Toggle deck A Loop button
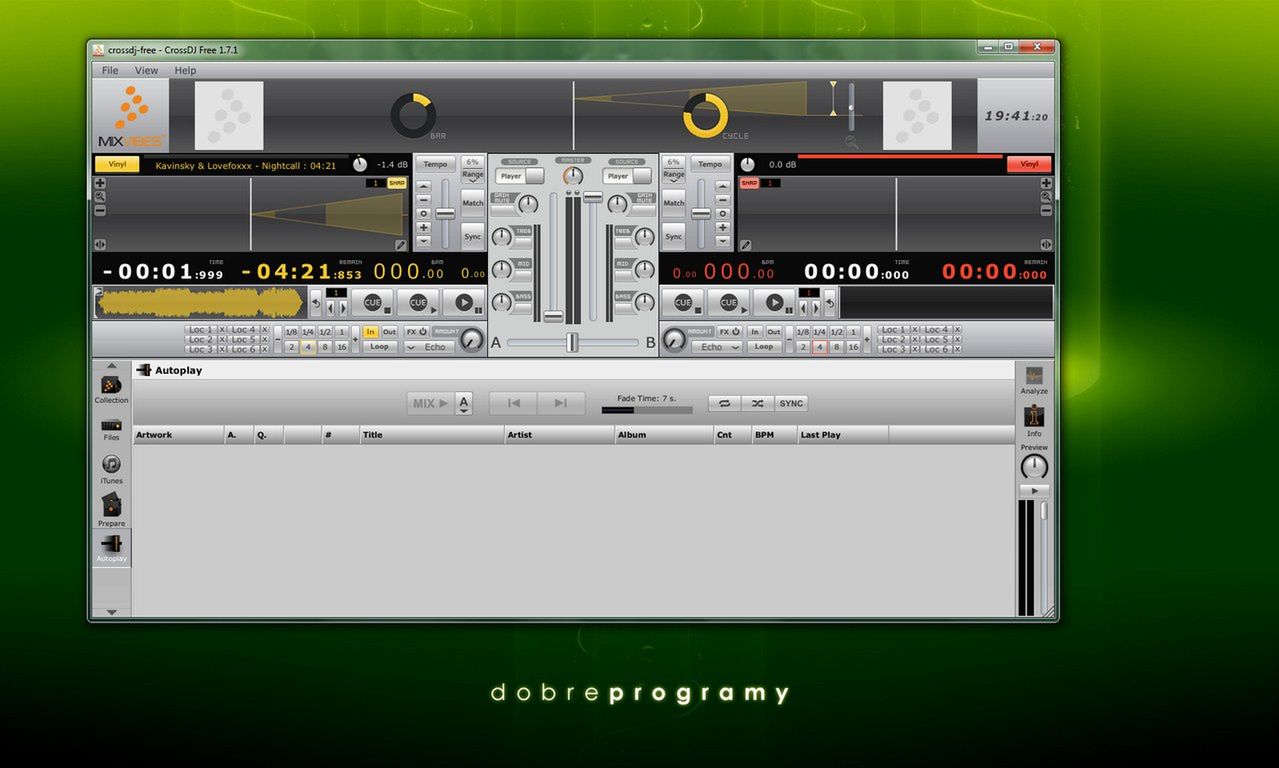Viewport: 1279px width, 768px height. [x=379, y=347]
